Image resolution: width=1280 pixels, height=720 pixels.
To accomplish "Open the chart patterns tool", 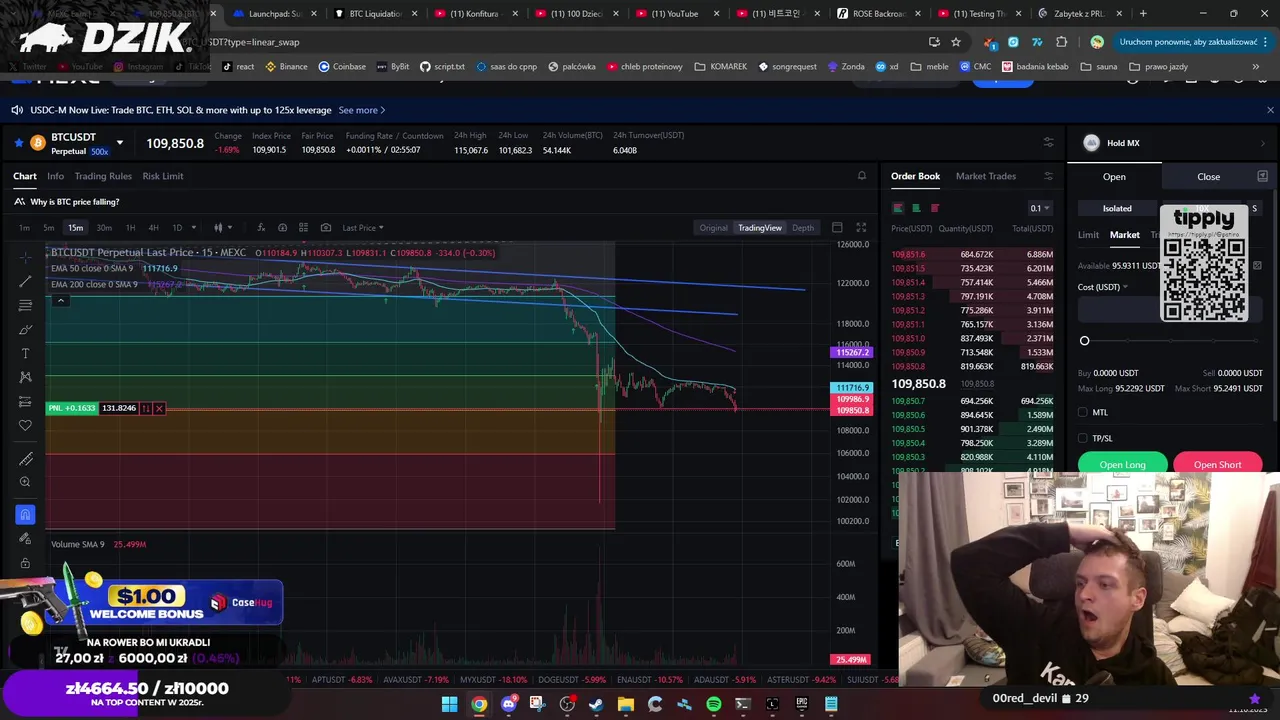I will pyautogui.click(x=25, y=377).
